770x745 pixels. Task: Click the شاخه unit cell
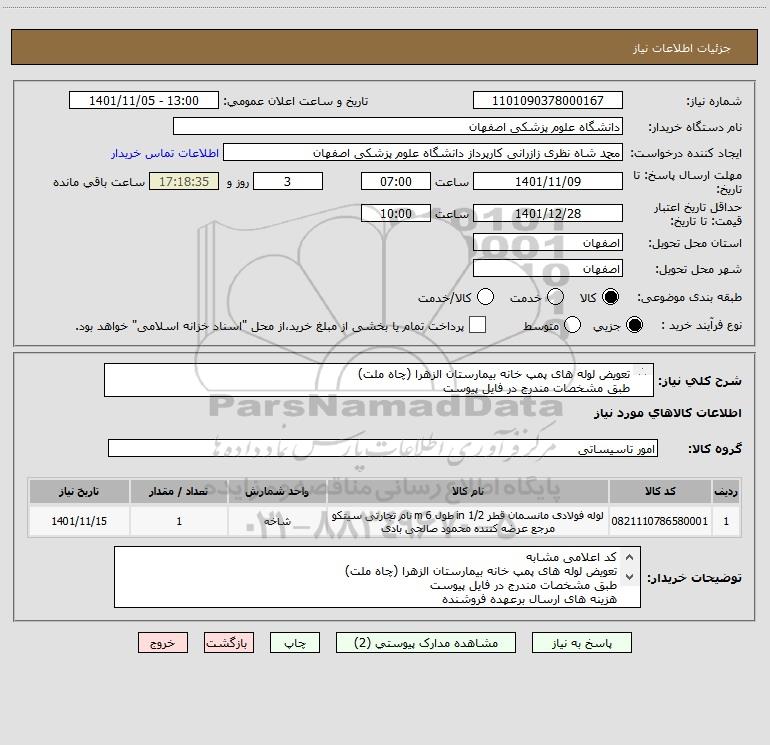(x=277, y=521)
